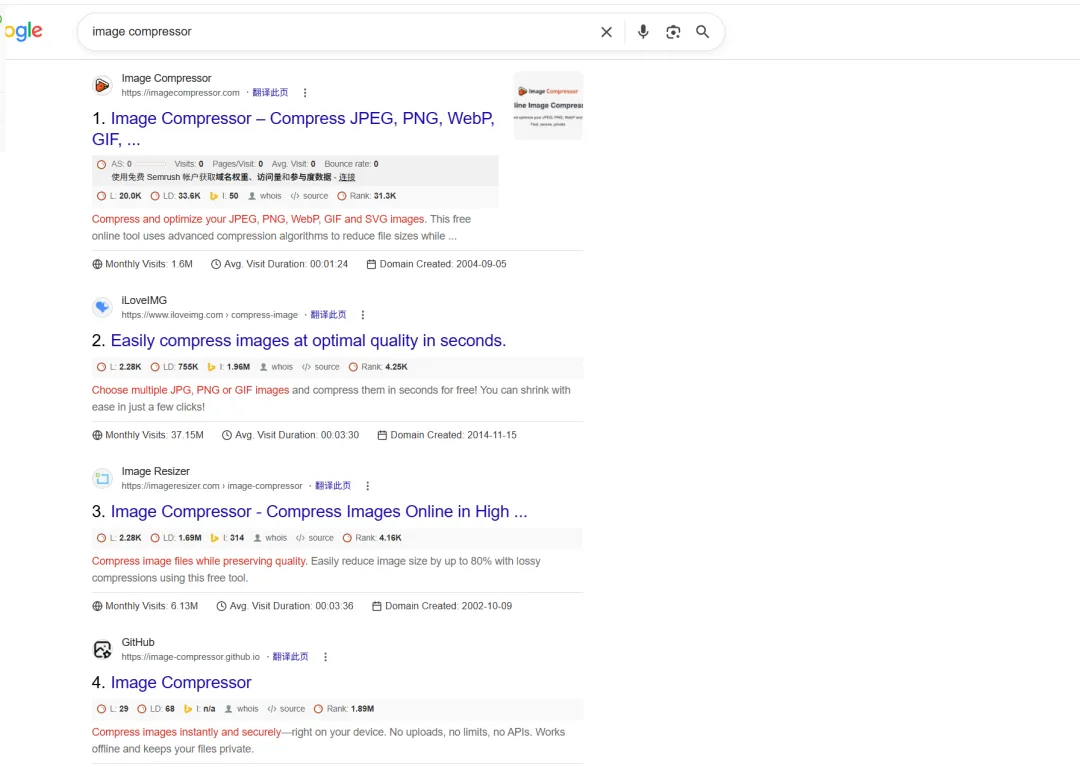Click the GitHub result favicon
1080x767 pixels.
[x=102, y=649]
